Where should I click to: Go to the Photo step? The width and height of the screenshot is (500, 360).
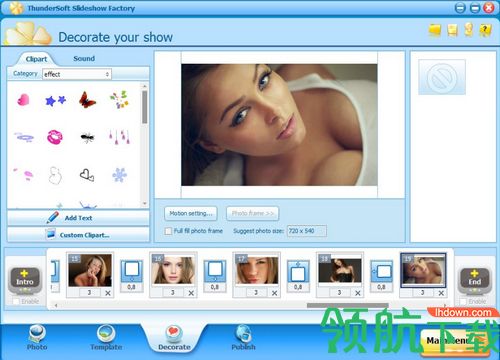click(x=37, y=337)
